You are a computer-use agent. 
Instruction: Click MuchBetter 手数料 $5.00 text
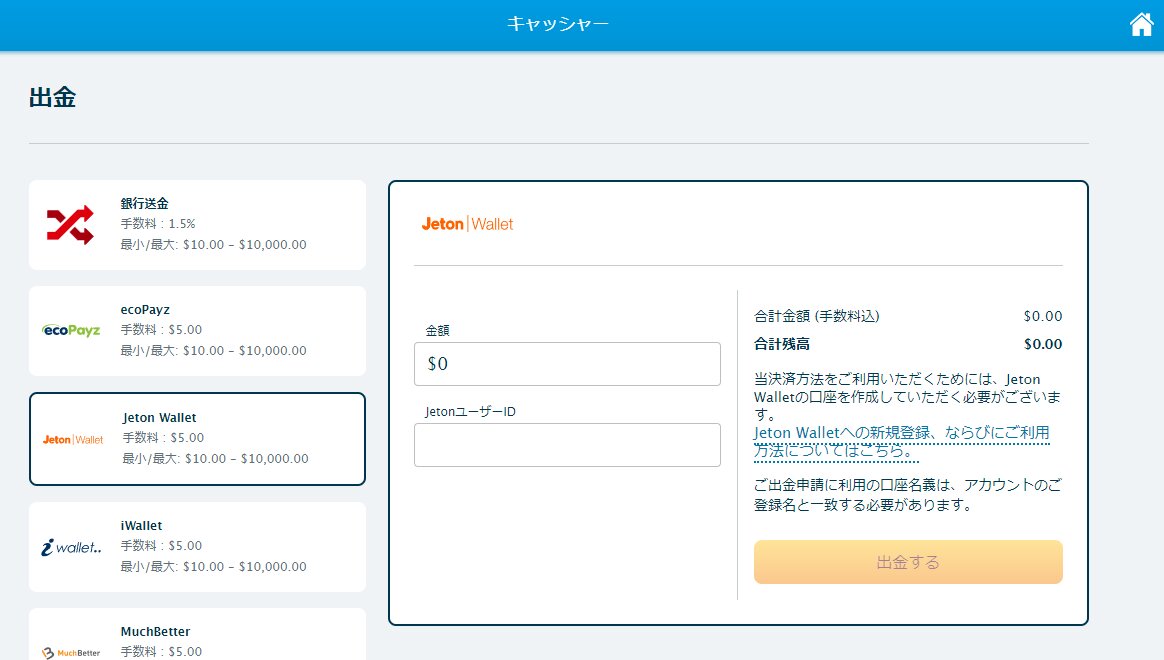pos(161,651)
